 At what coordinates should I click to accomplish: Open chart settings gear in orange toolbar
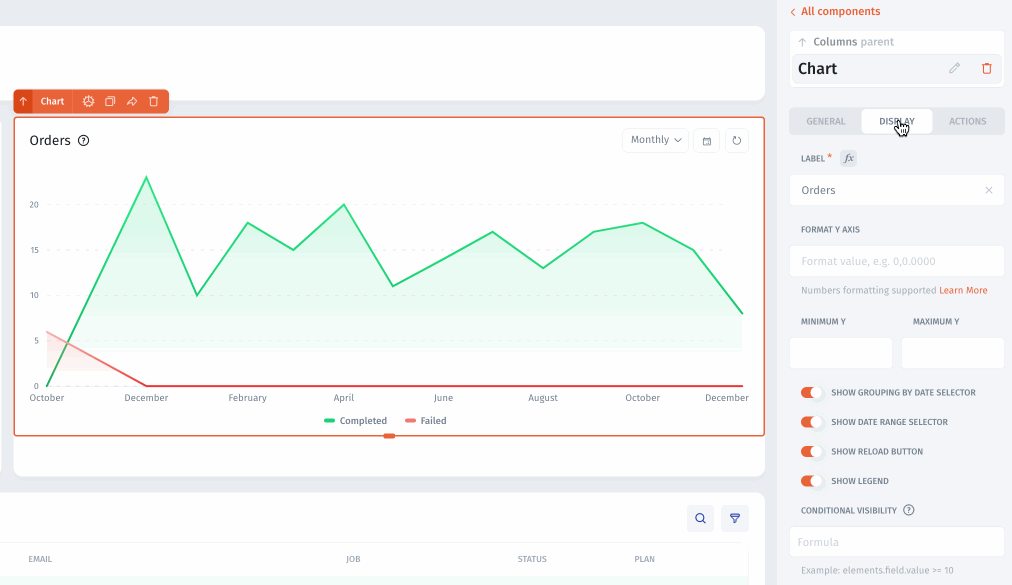click(89, 102)
